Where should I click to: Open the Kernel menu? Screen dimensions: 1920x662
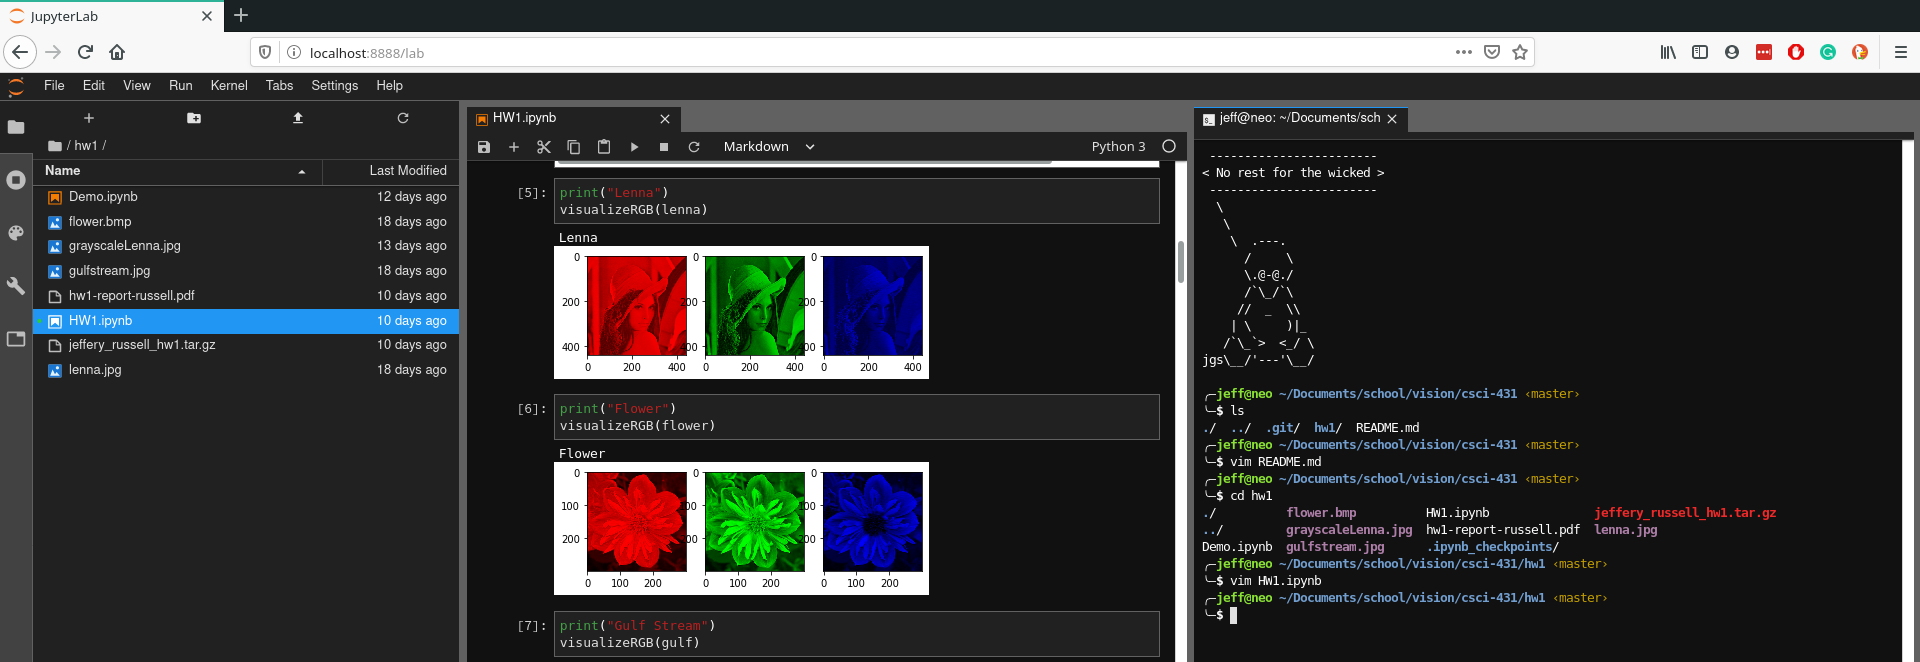click(x=228, y=86)
